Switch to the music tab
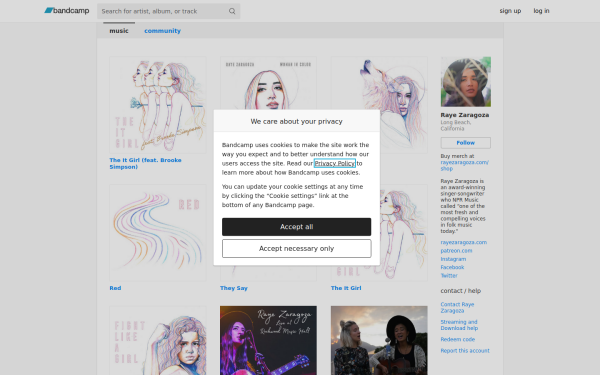The image size is (600, 375). click(x=119, y=31)
